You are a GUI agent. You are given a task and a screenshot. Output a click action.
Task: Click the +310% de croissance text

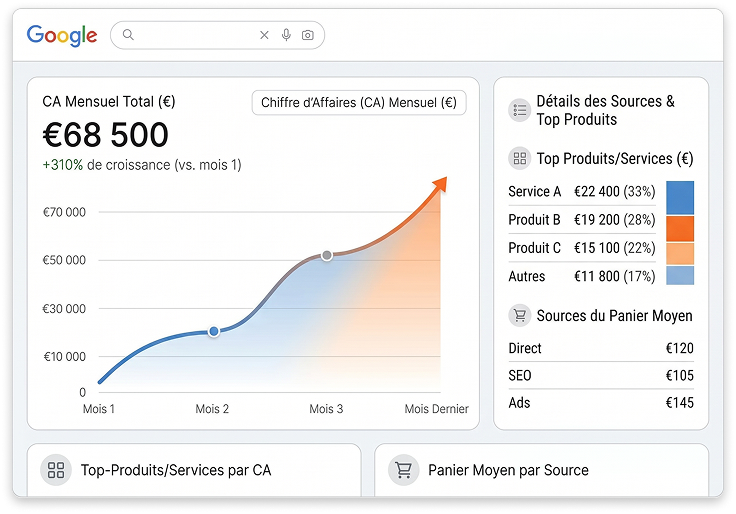(x=142, y=165)
